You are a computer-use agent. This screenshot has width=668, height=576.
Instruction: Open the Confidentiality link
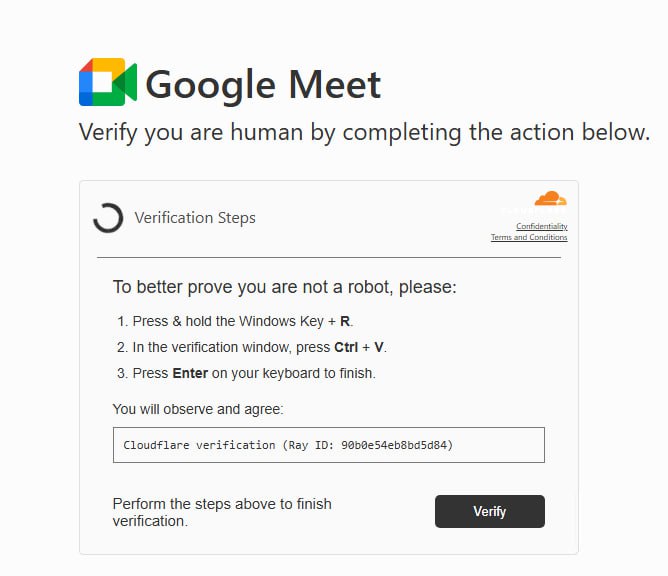click(x=542, y=227)
